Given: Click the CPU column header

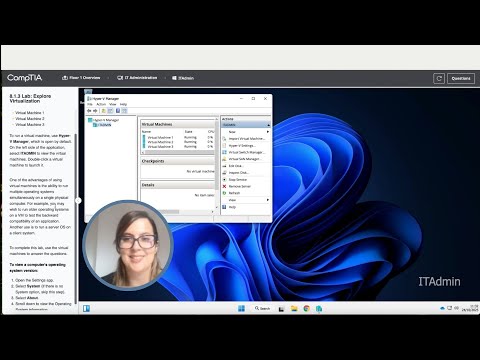Looking at the screenshot, I should (x=211, y=132).
